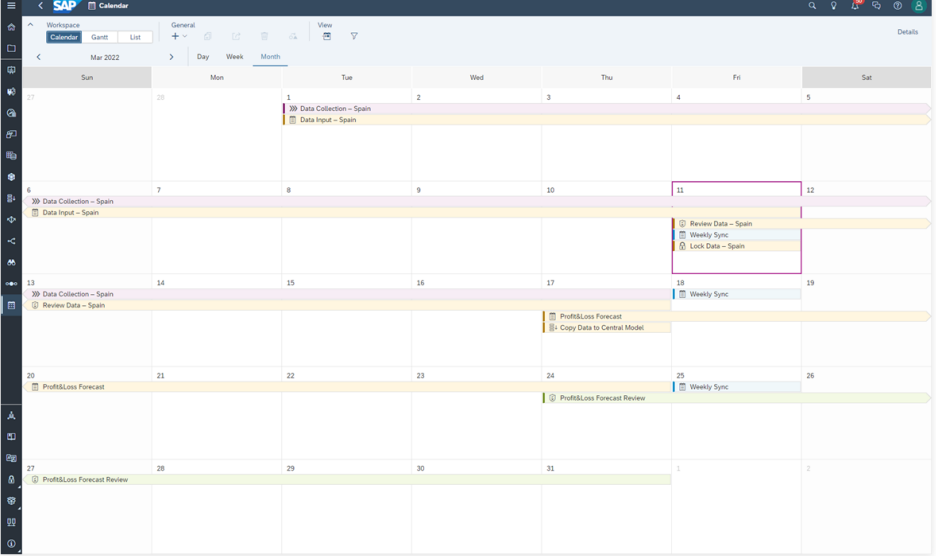This screenshot has height=556, width=936.
Task: Open search in the top bar
Action: [x=812, y=5]
